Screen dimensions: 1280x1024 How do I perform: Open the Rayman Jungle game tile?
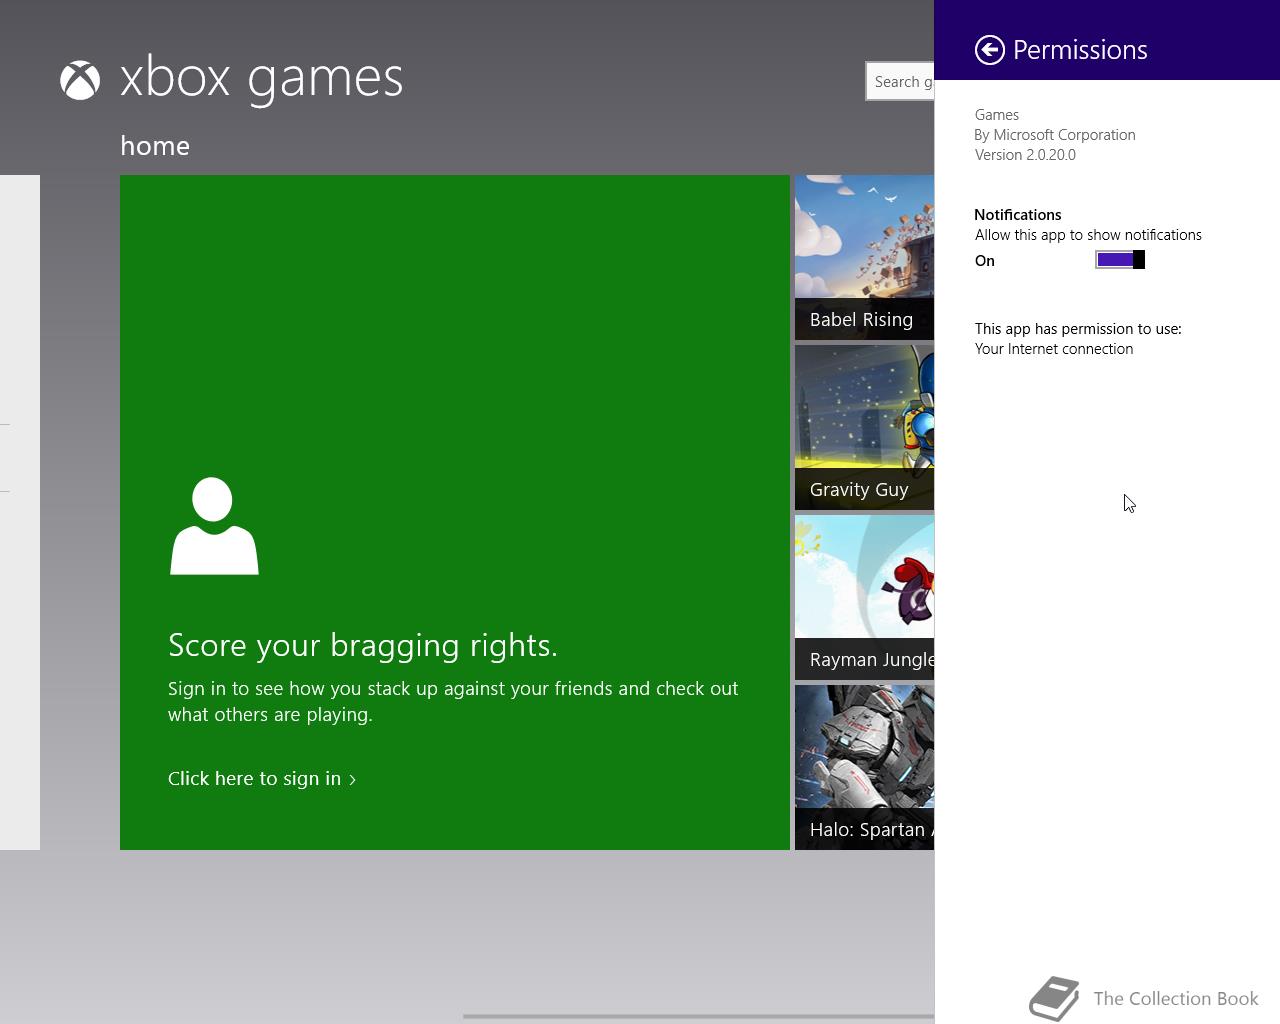pyautogui.click(x=865, y=597)
